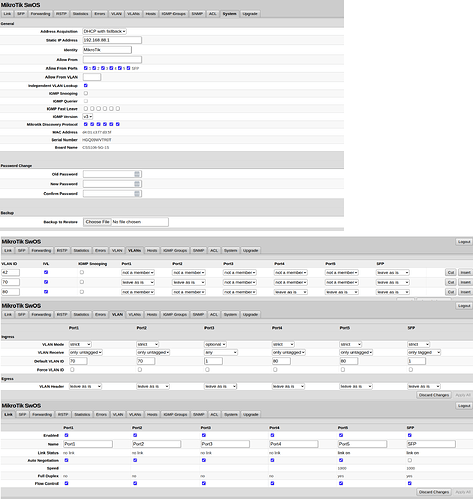473x499 pixels.
Task: Open the Statistics tab on the System page panel
Action: point(80,14)
